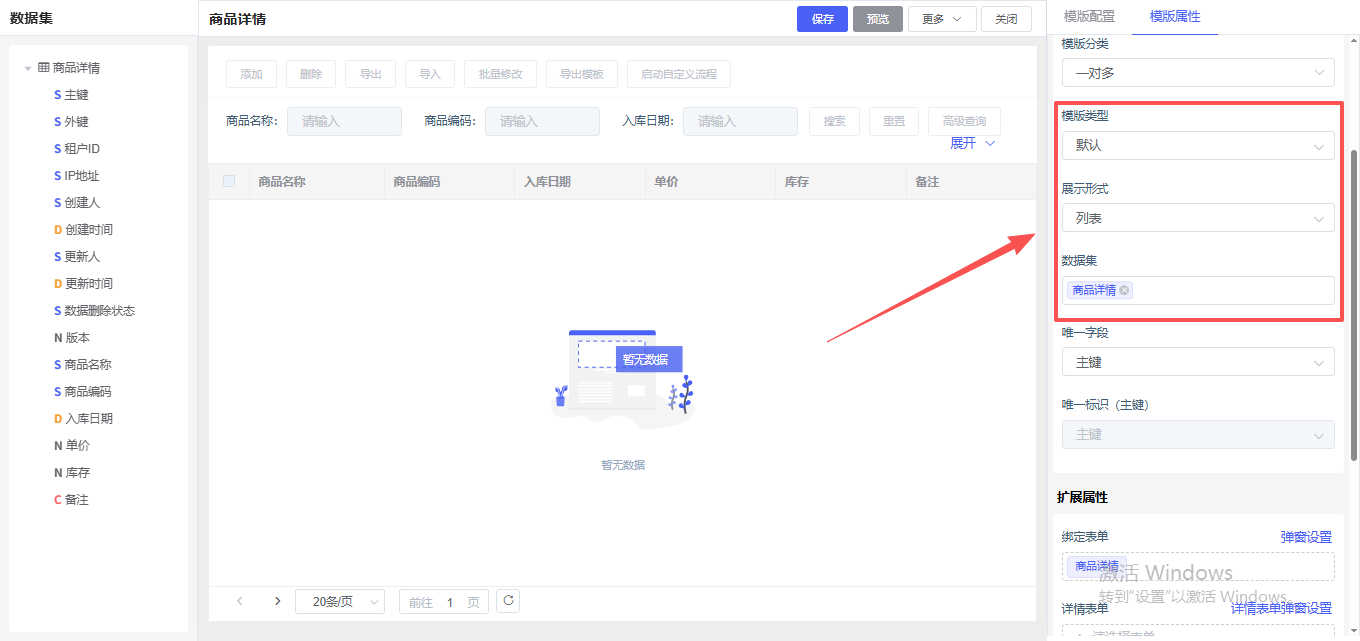Click the 预览 button
Screen dimensions: 1360x641
click(877, 19)
